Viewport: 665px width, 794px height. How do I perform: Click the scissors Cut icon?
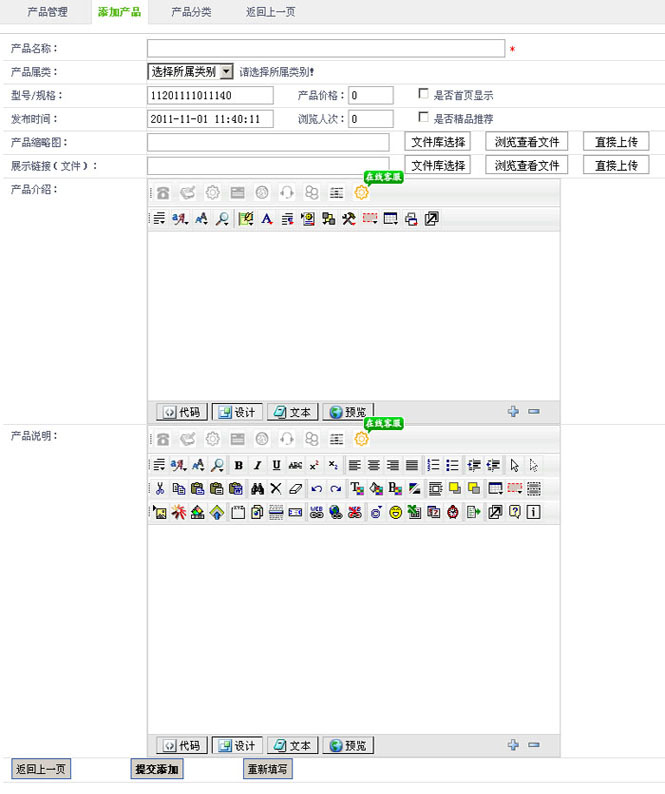click(159, 489)
